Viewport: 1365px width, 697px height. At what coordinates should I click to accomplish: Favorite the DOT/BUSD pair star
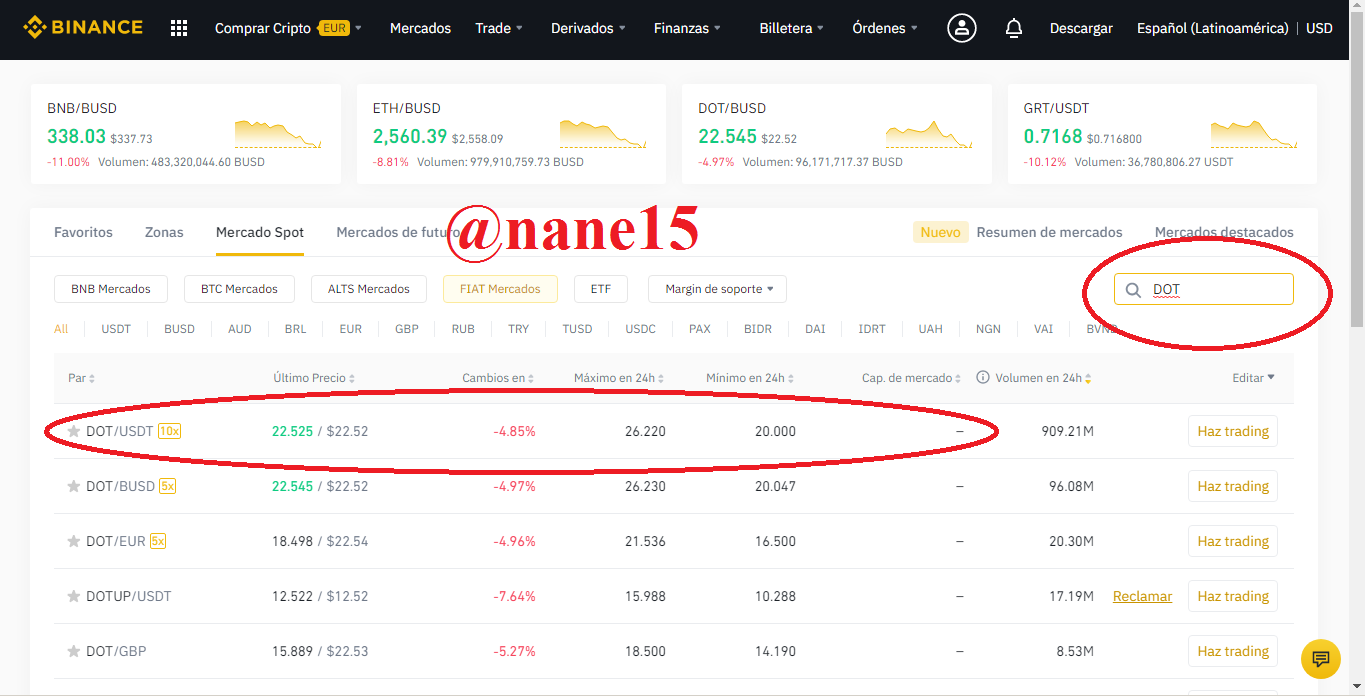[73, 486]
